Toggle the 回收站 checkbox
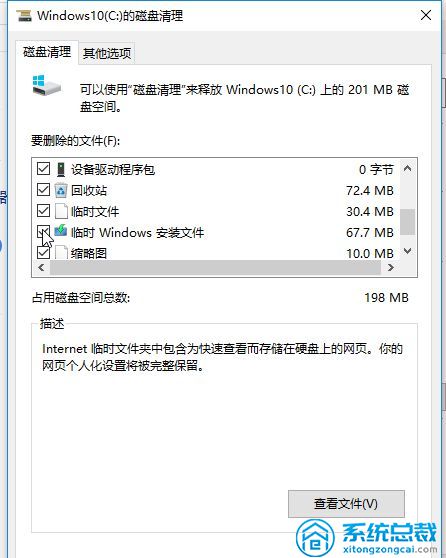446x558 pixels. (43, 190)
